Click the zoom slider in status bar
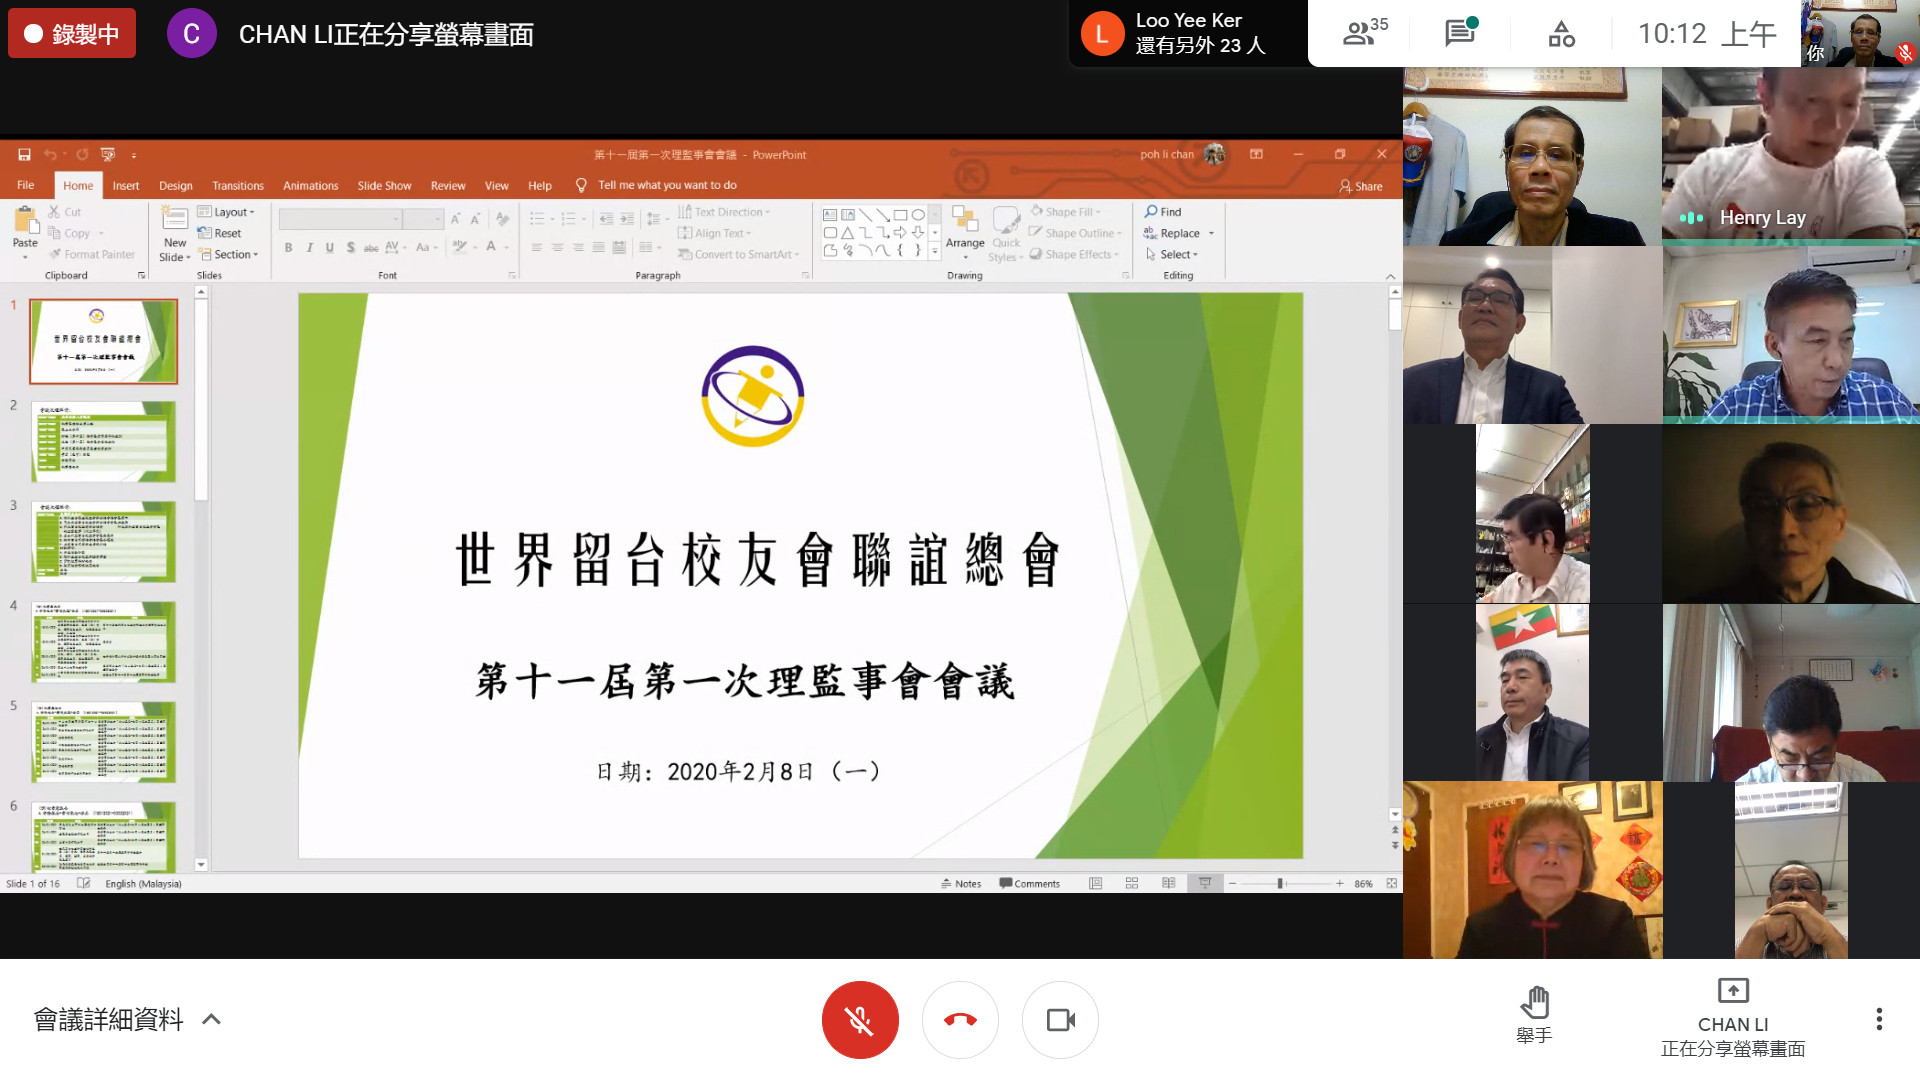Screen dimensions: 1920x1080 click(x=1280, y=884)
